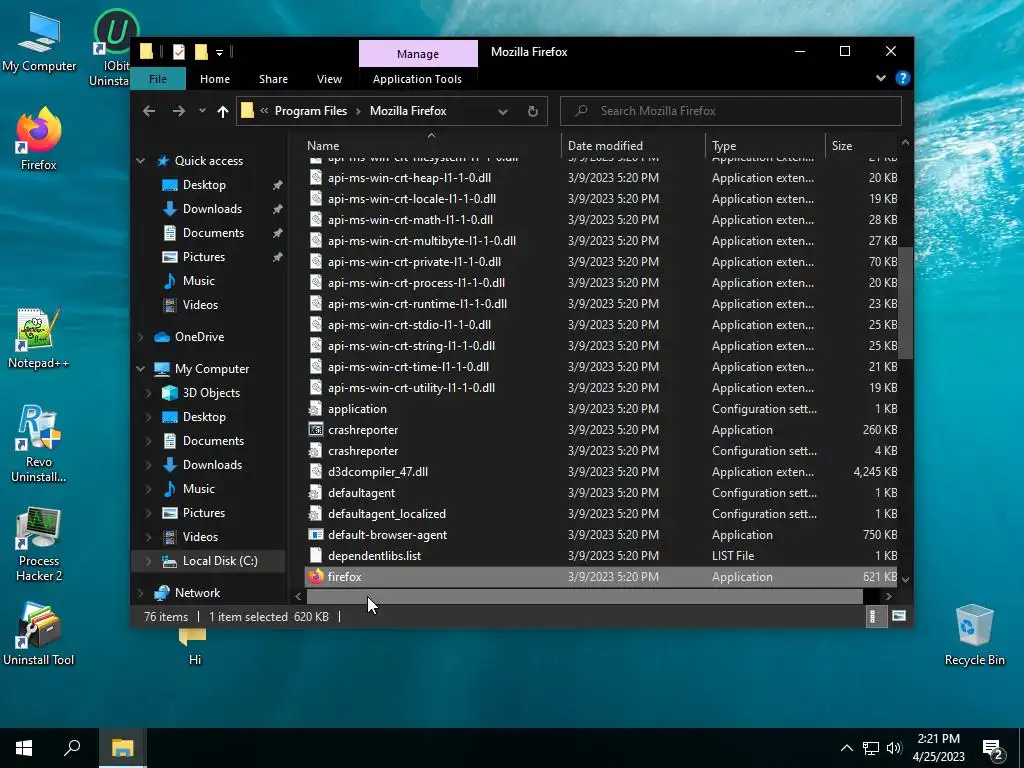The height and width of the screenshot is (768, 1024).
Task: Expand the ribbon chevron
Action: point(881,78)
